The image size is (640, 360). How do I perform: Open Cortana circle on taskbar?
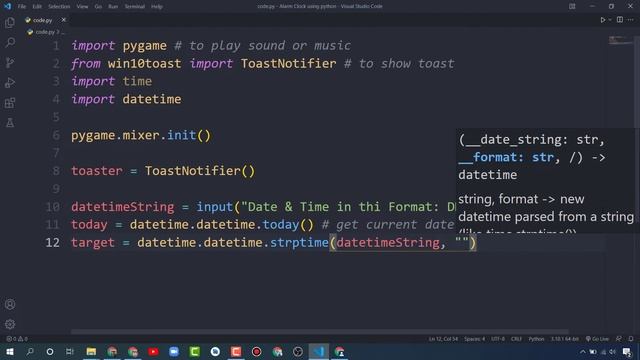click(50, 351)
